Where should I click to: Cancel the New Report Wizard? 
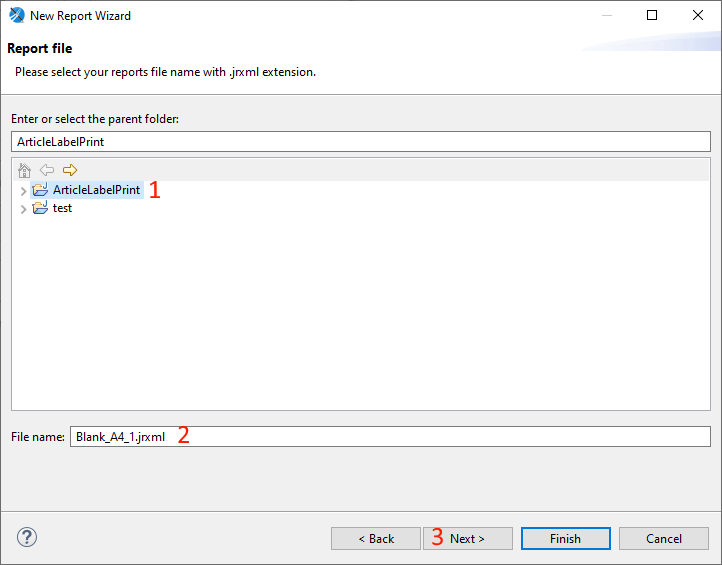[663, 538]
